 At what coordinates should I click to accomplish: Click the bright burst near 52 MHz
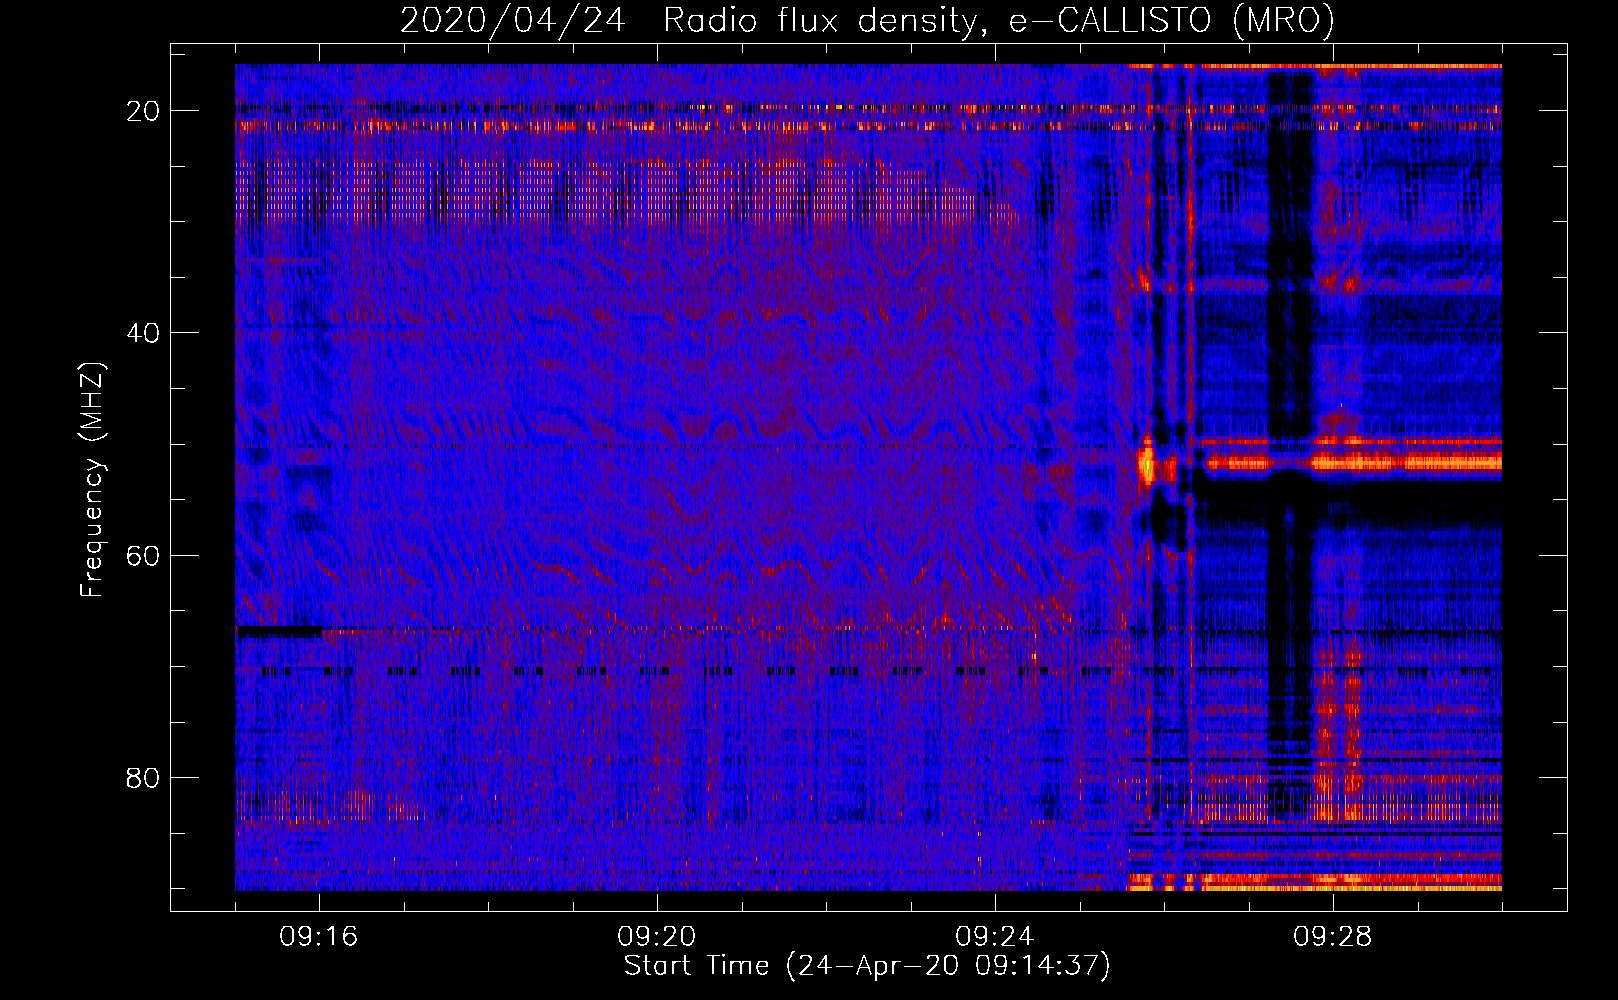1147,463
